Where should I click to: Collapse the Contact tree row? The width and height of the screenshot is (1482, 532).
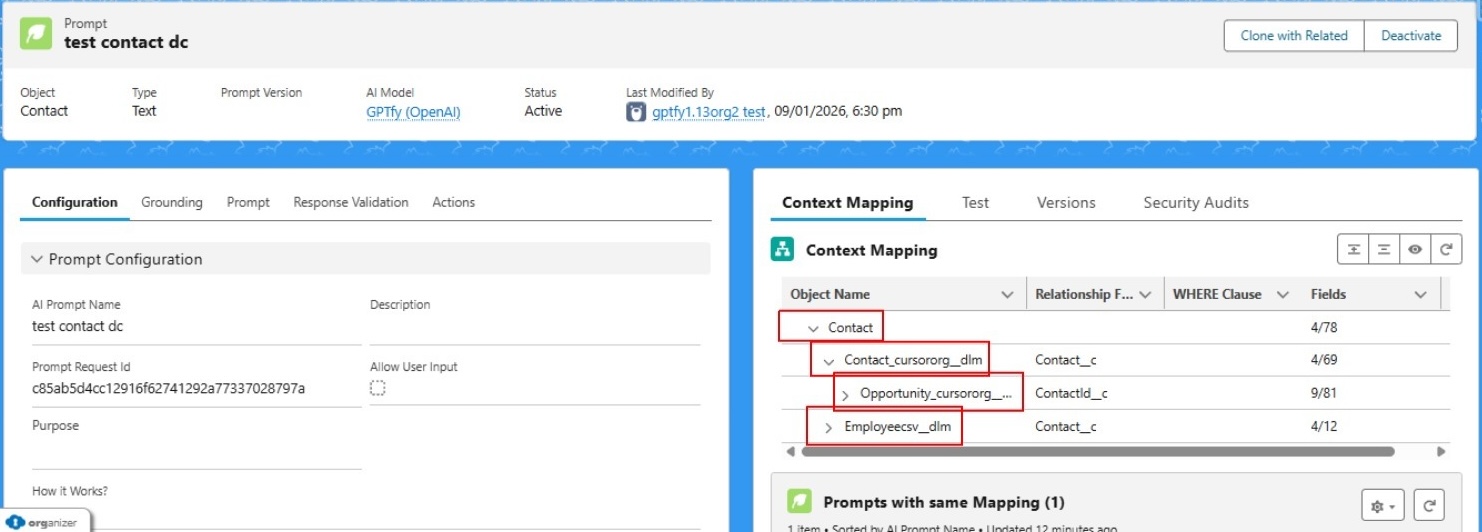(813, 328)
